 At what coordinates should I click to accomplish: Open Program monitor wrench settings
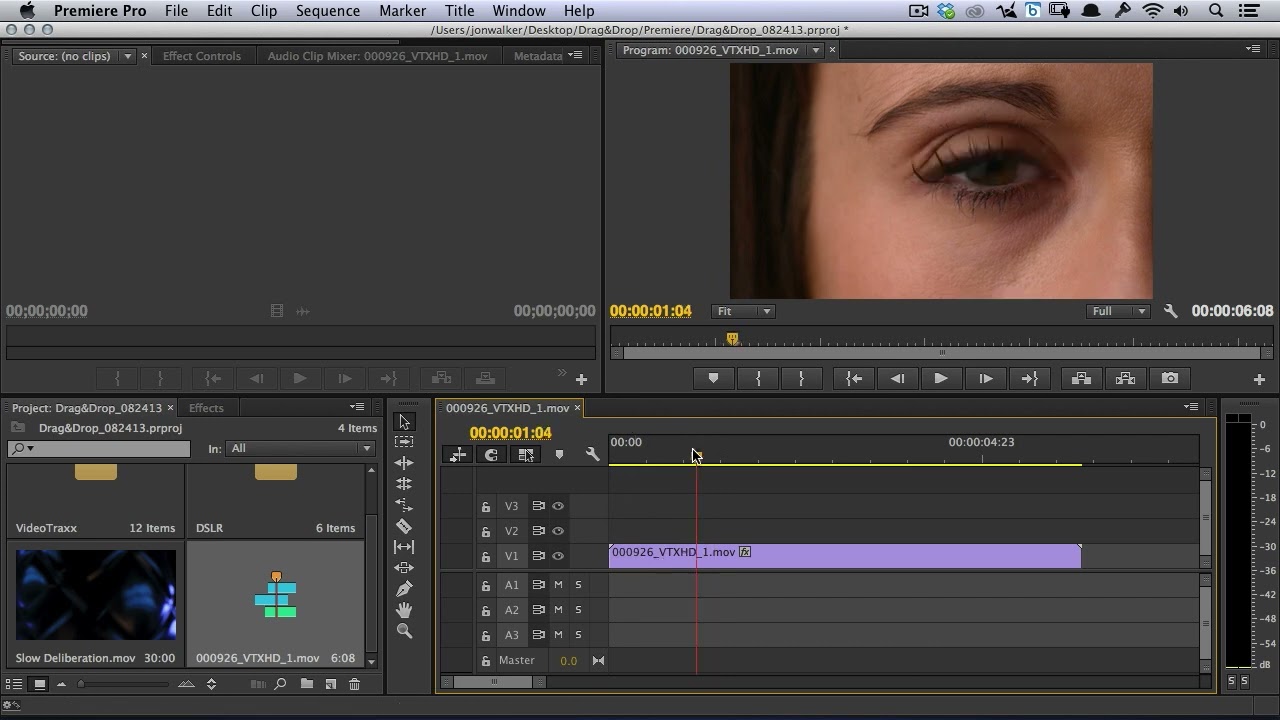[x=1171, y=311]
